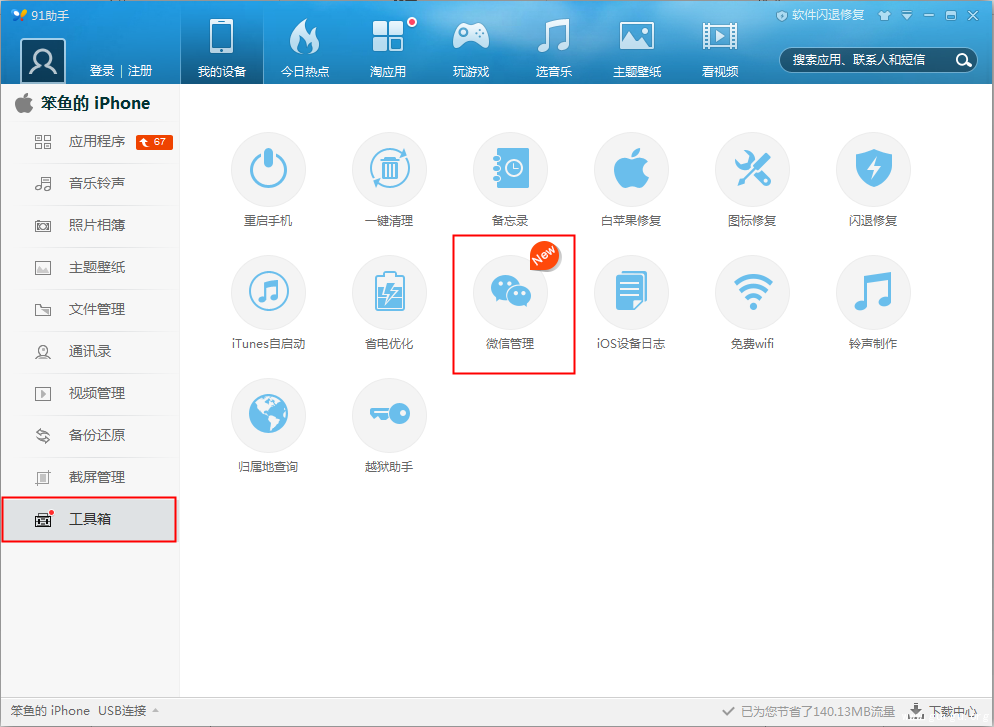Open the 重启手机 restart phone tool
This screenshot has width=994, height=727.
(x=268, y=169)
